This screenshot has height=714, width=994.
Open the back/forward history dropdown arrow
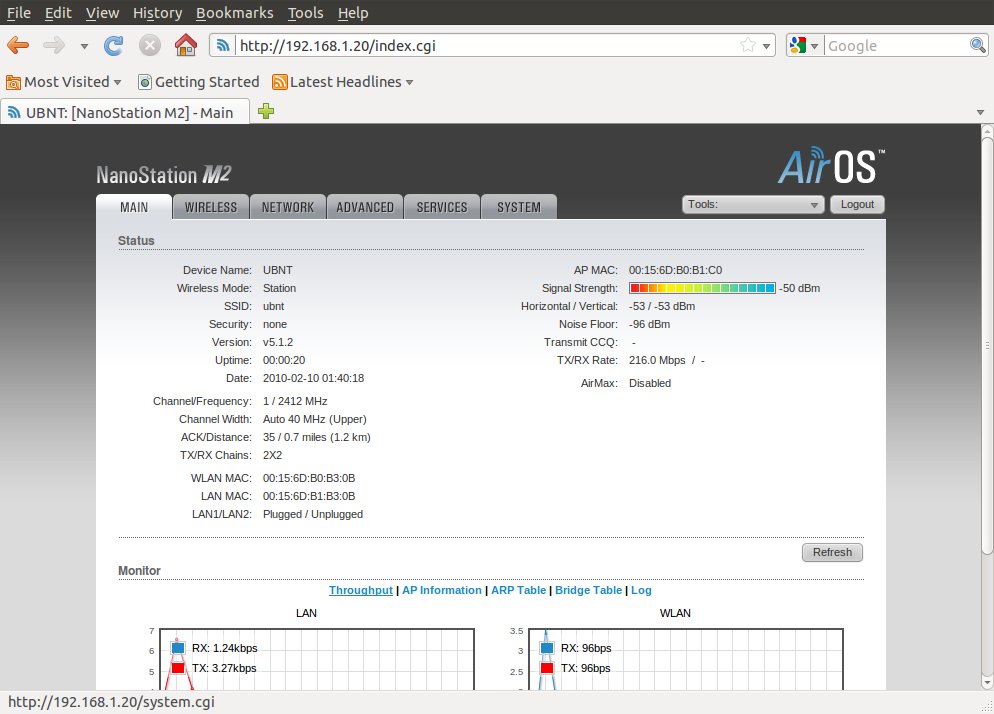pyautogui.click(x=84, y=46)
